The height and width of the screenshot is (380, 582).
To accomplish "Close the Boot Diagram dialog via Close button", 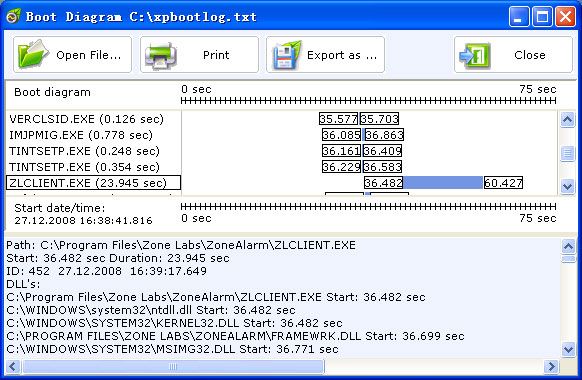I will coord(513,55).
